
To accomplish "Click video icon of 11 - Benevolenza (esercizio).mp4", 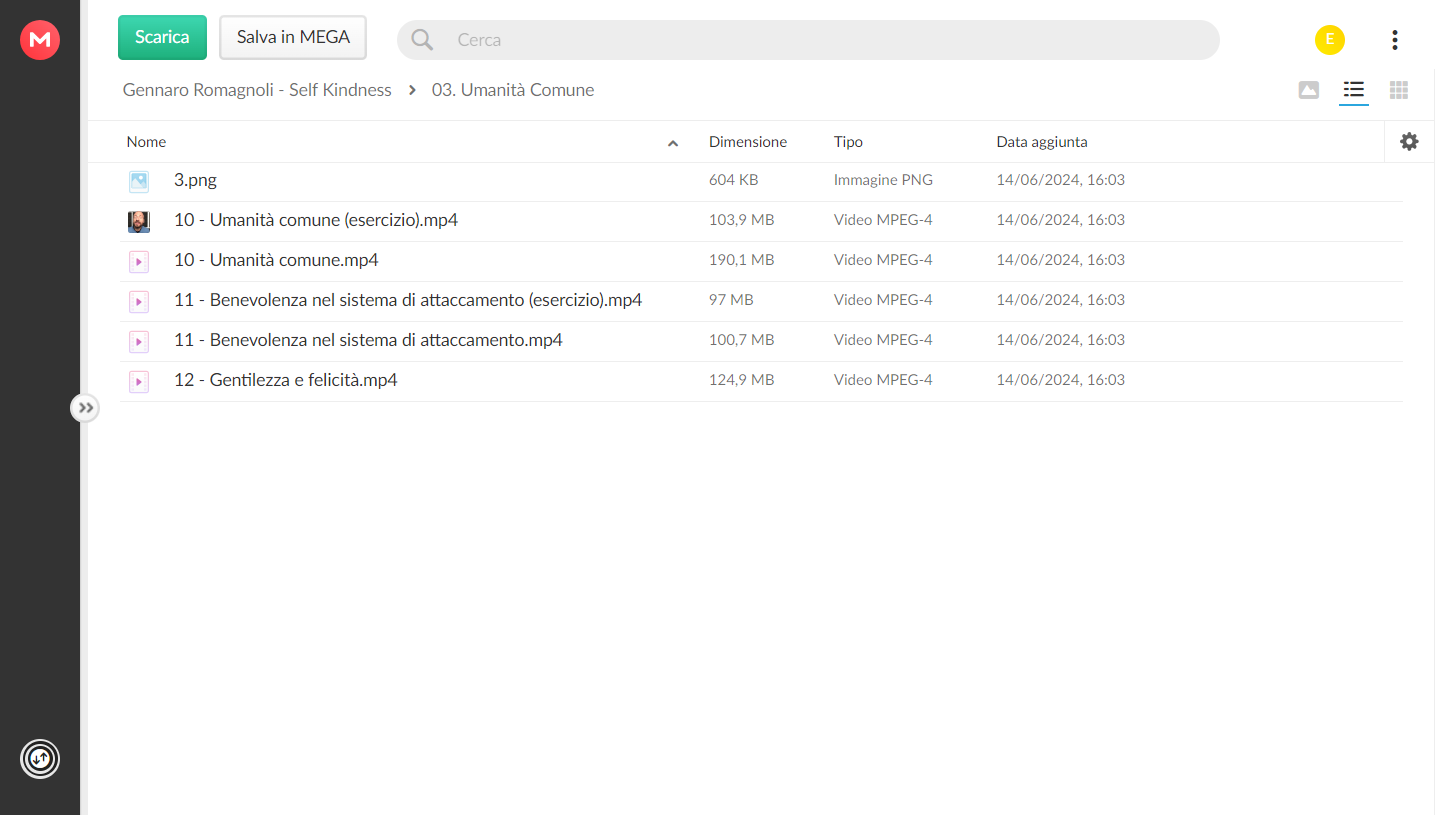I will [138, 301].
